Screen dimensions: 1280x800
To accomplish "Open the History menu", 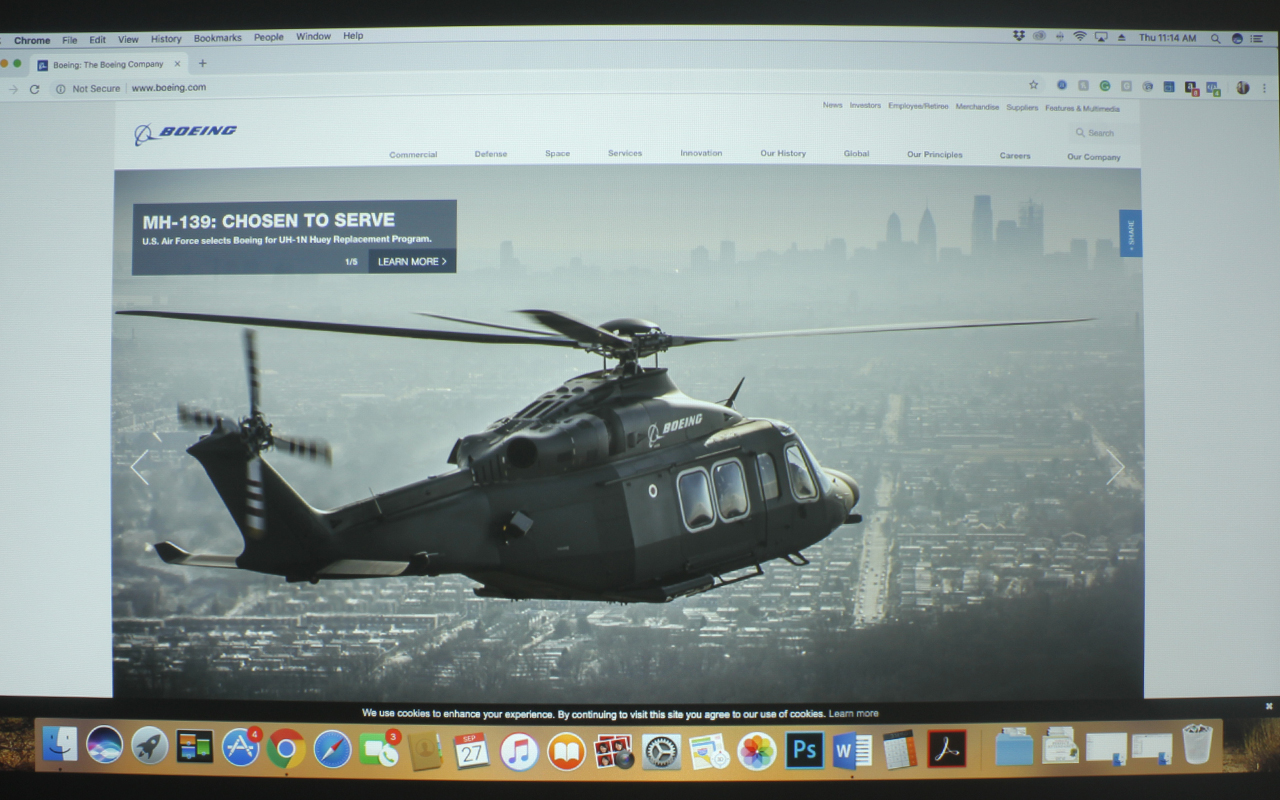I will pyautogui.click(x=166, y=39).
